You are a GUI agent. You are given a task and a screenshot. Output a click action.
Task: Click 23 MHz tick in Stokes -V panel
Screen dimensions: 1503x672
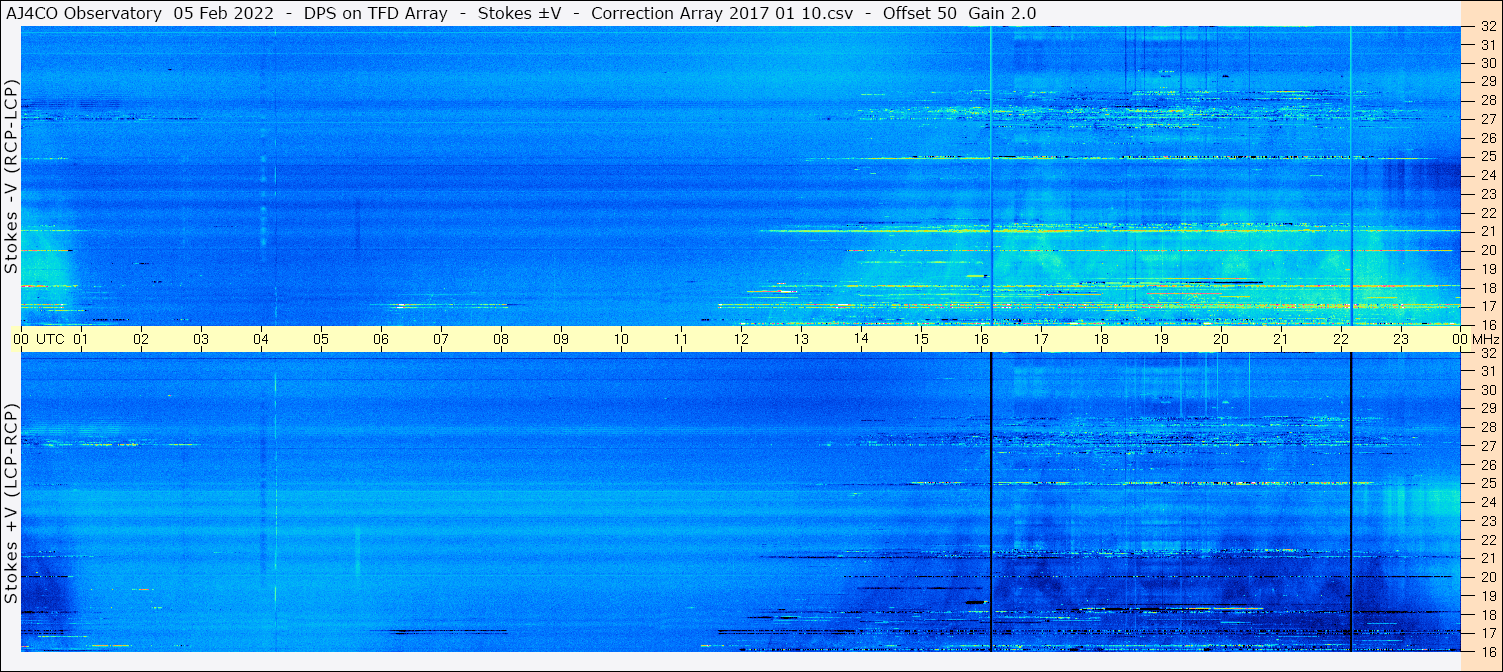1488,194
